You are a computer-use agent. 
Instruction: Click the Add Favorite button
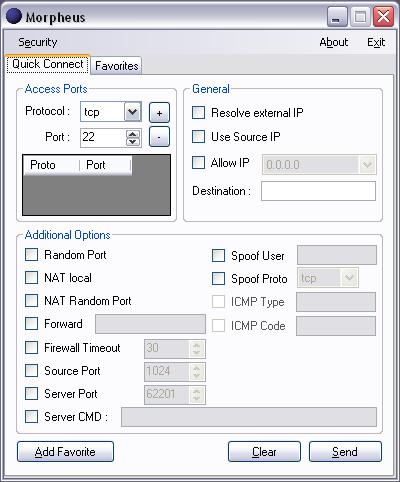tap(65, 452)
